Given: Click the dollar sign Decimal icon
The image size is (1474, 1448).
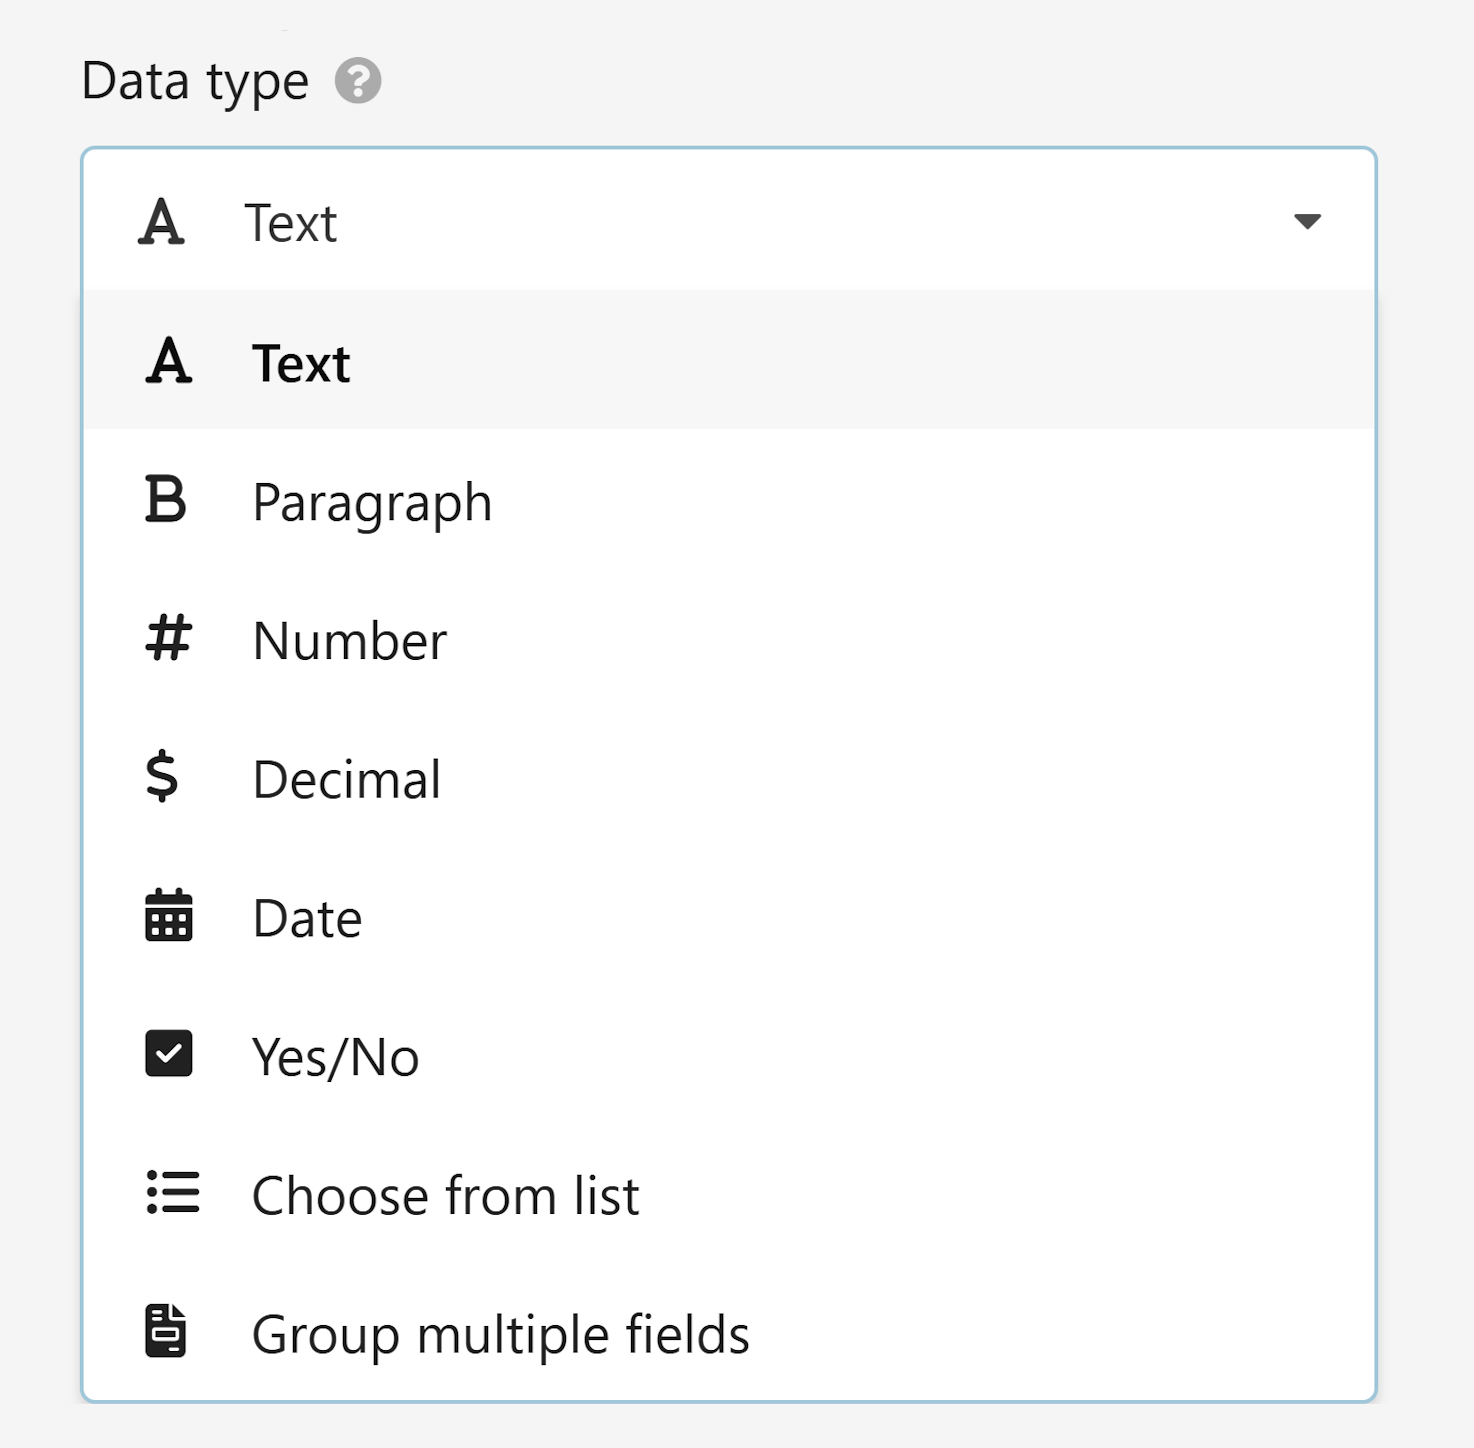Looking at the screenshot, I should [x=162, y=777].
